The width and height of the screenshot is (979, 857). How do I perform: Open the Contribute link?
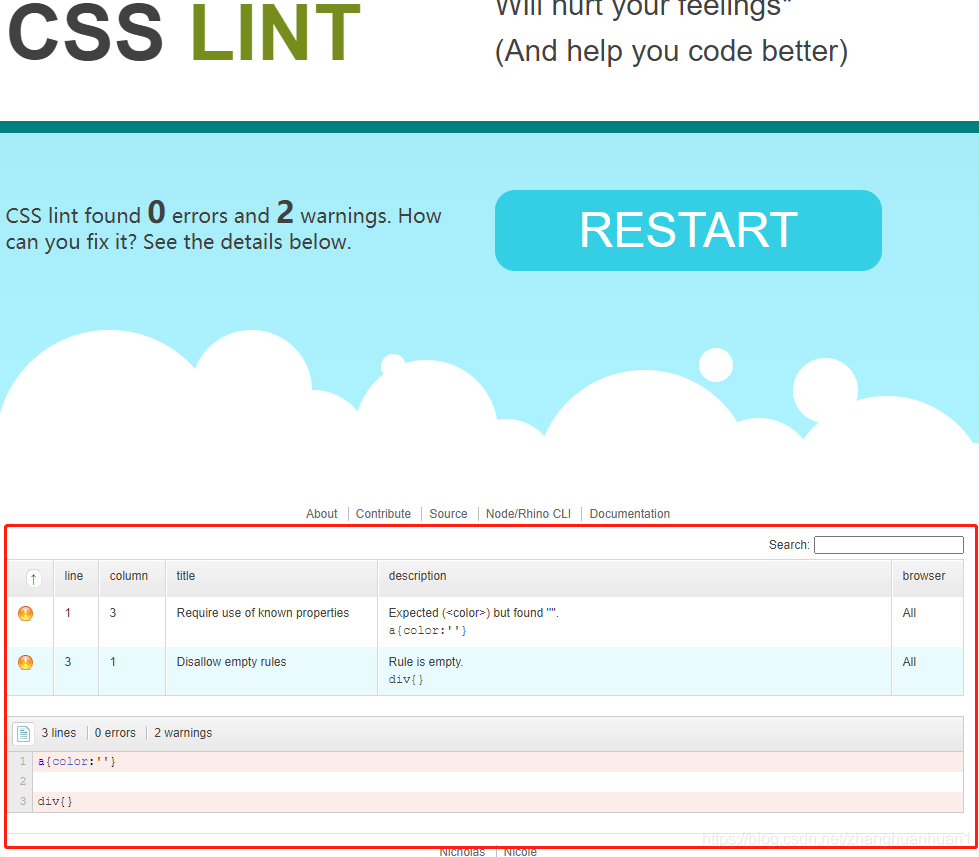(x=383, y=514)
